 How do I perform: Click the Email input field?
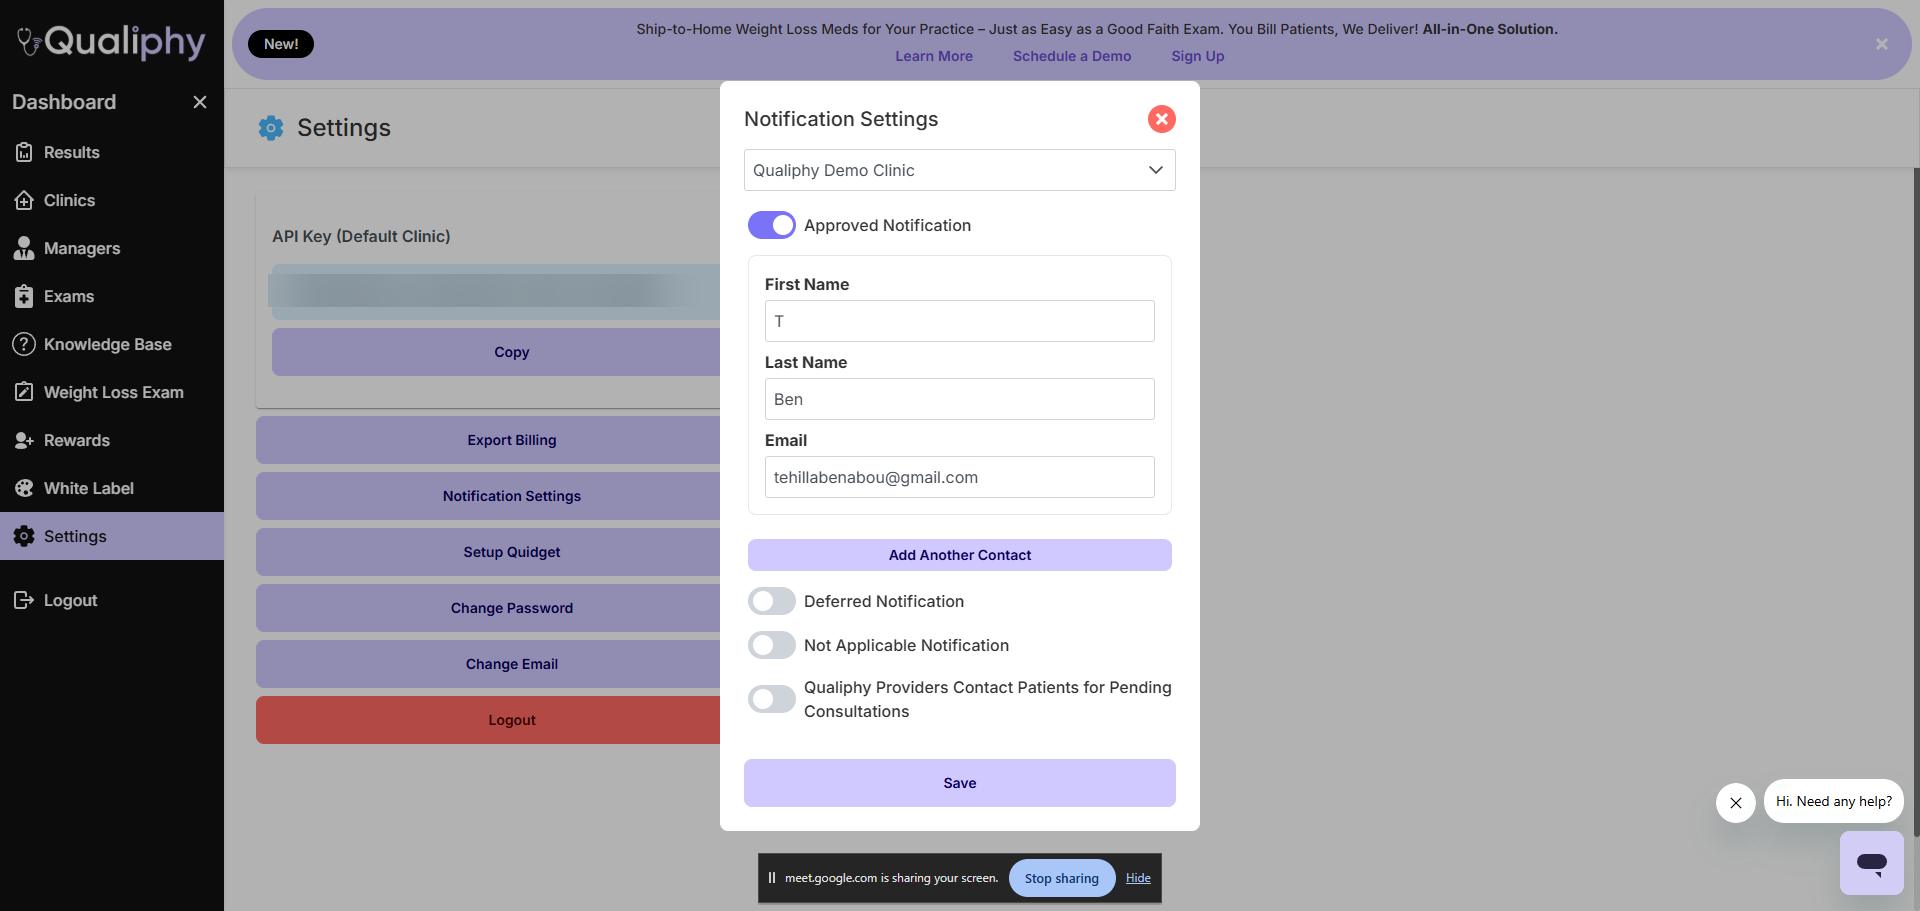click(960, 477)
